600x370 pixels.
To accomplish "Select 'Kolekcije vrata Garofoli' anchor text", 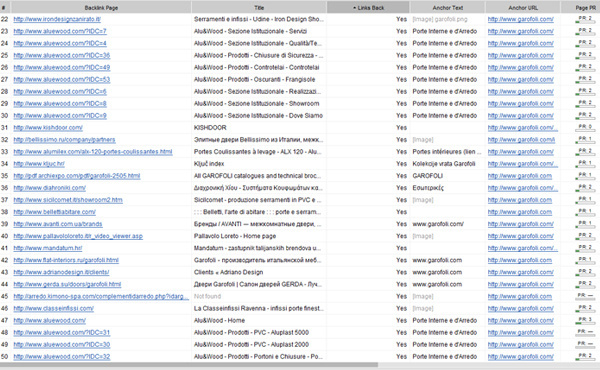I will click(x=444, y=164).
